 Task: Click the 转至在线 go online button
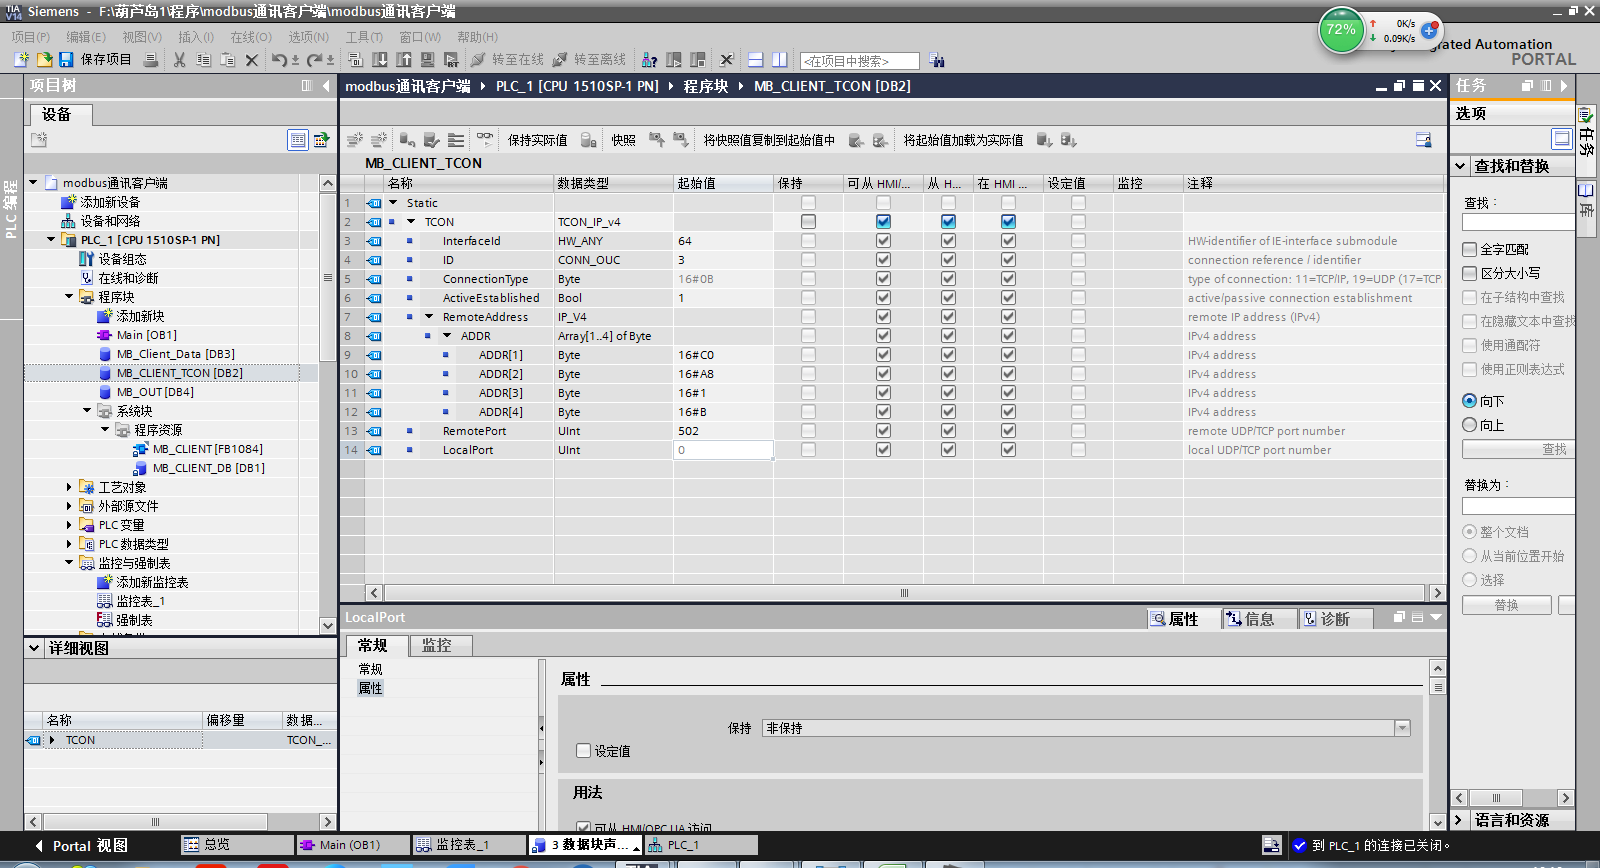[x=507, y=60]
